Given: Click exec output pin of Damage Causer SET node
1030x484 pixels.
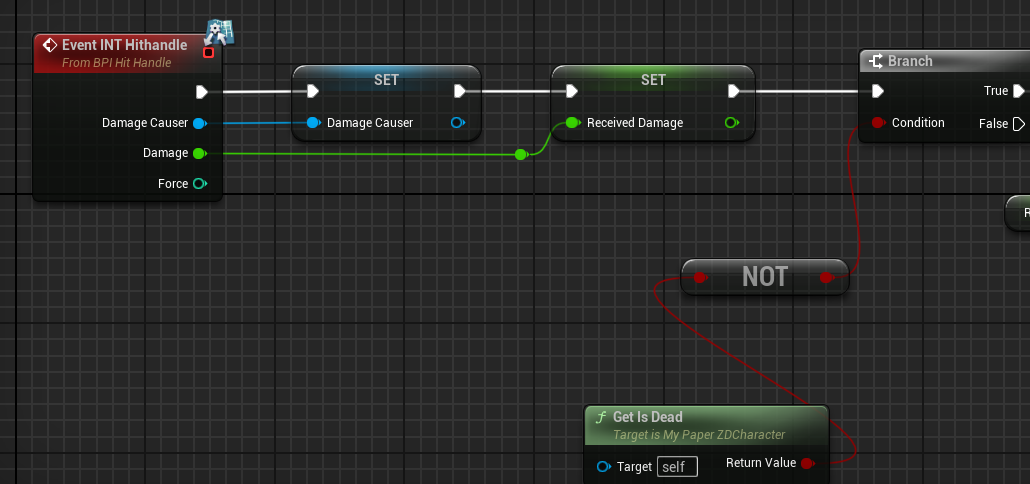Looking at the screenshot, I should coord(460,91).
